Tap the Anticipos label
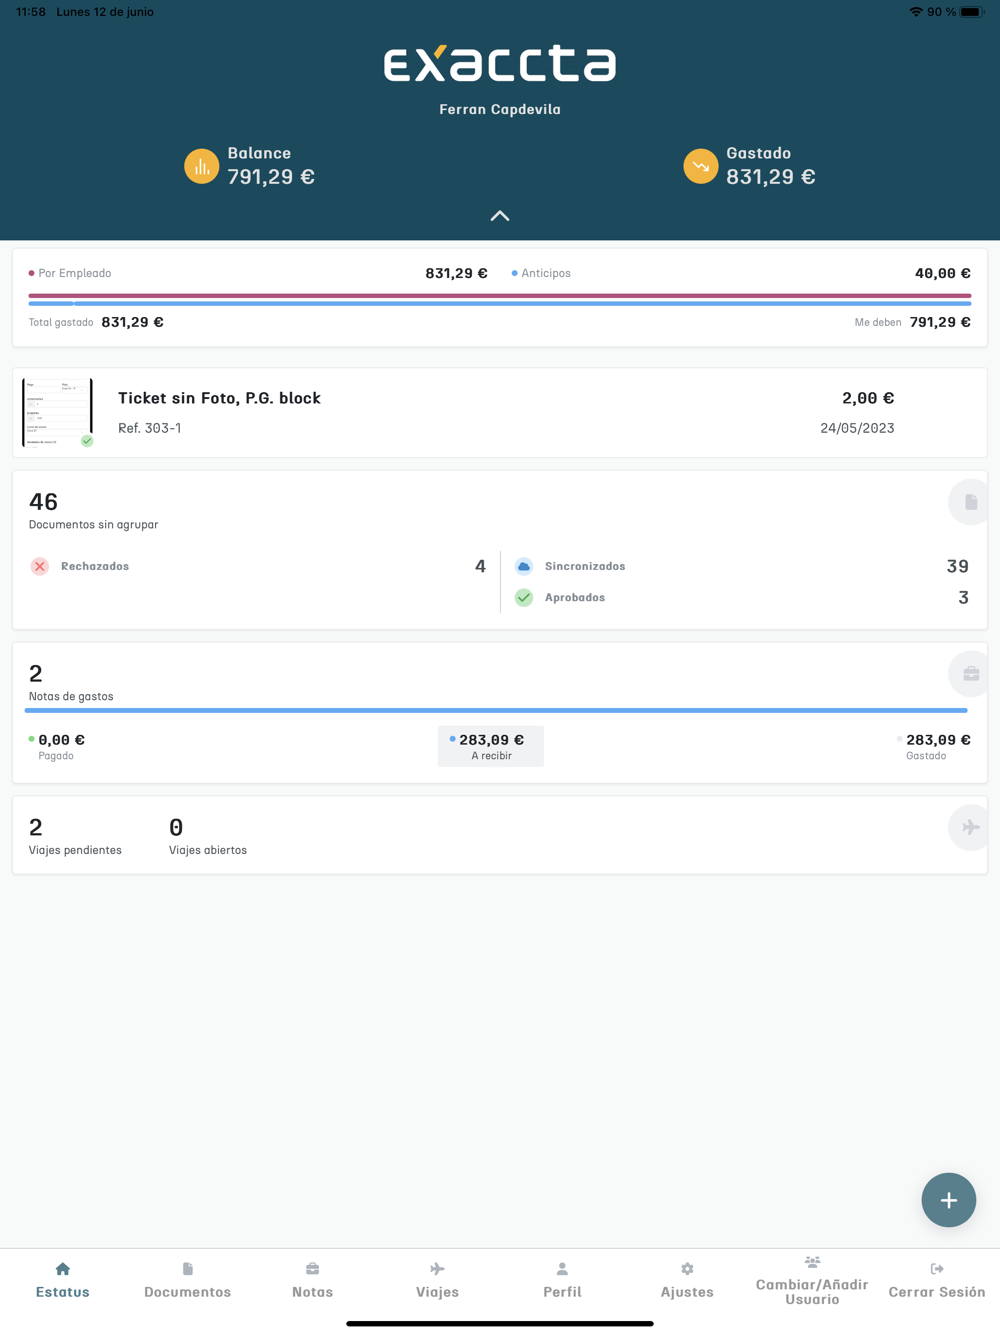The width and height of the screenshot is (1000, 1334). pos(546,273)
